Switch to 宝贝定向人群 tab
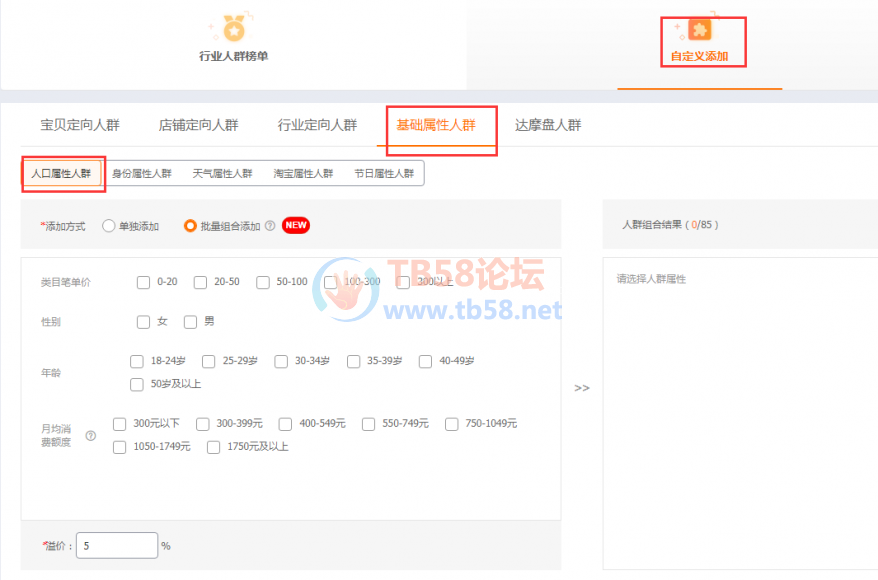 coord(80,125)
